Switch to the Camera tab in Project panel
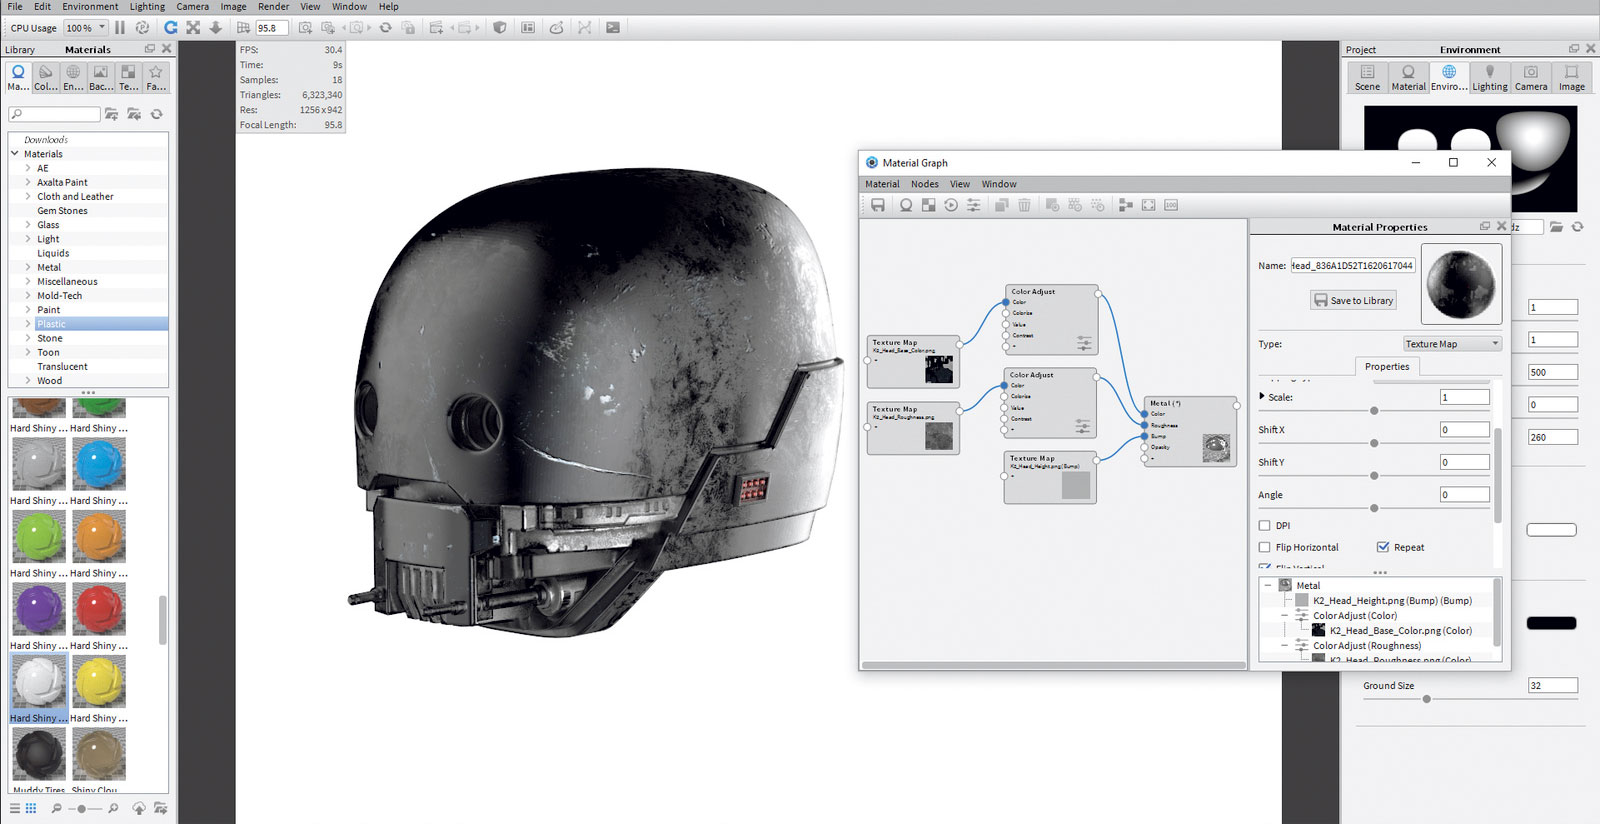1600x824 pixels. pos(1531,78)
